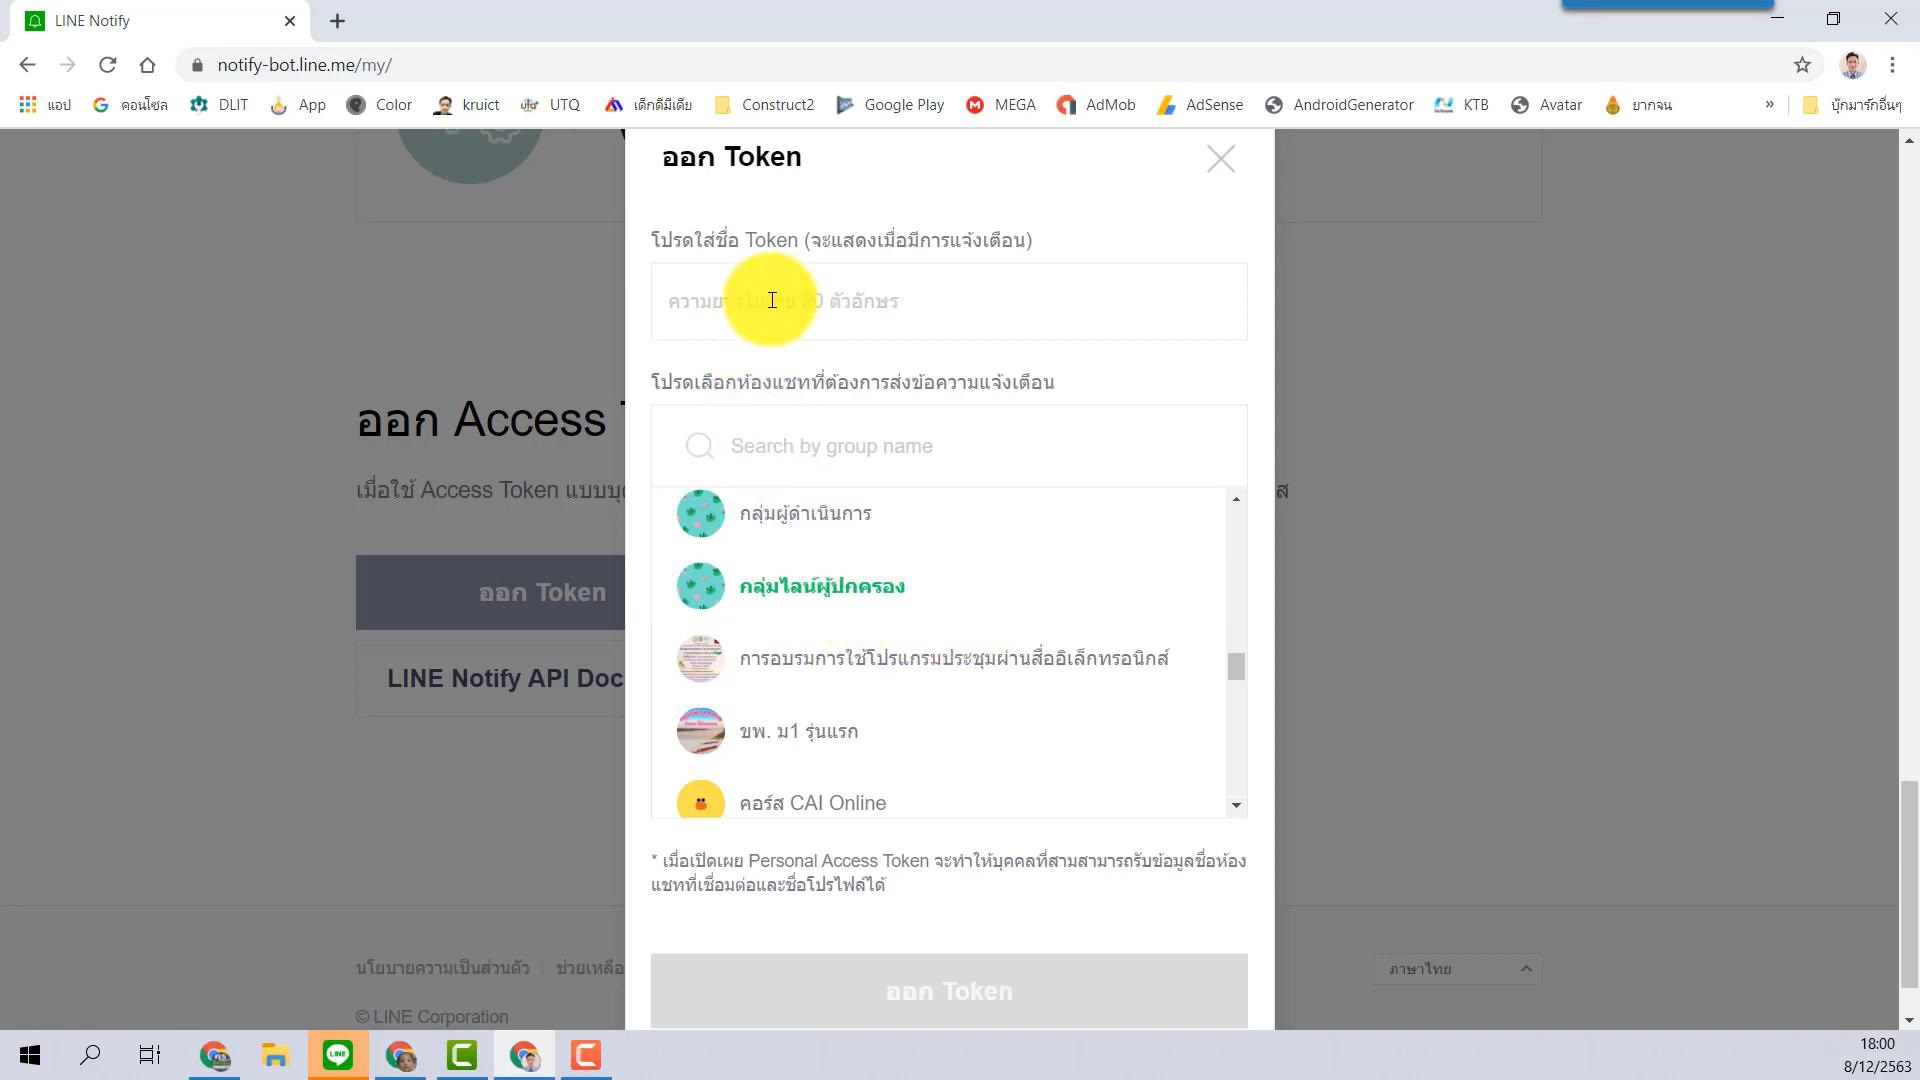
Task: Open File Explorer from the taskbar
Action: pos(275,1055)
